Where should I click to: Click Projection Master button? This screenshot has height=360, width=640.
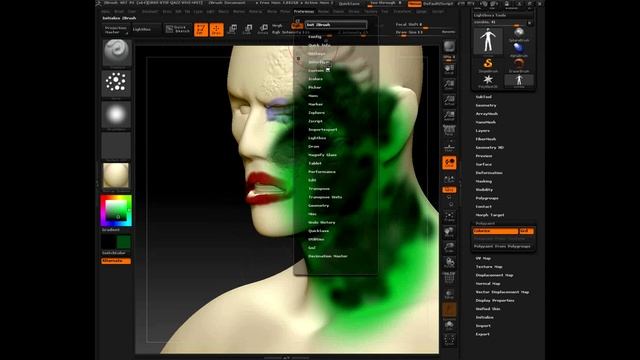coord(116,29)
